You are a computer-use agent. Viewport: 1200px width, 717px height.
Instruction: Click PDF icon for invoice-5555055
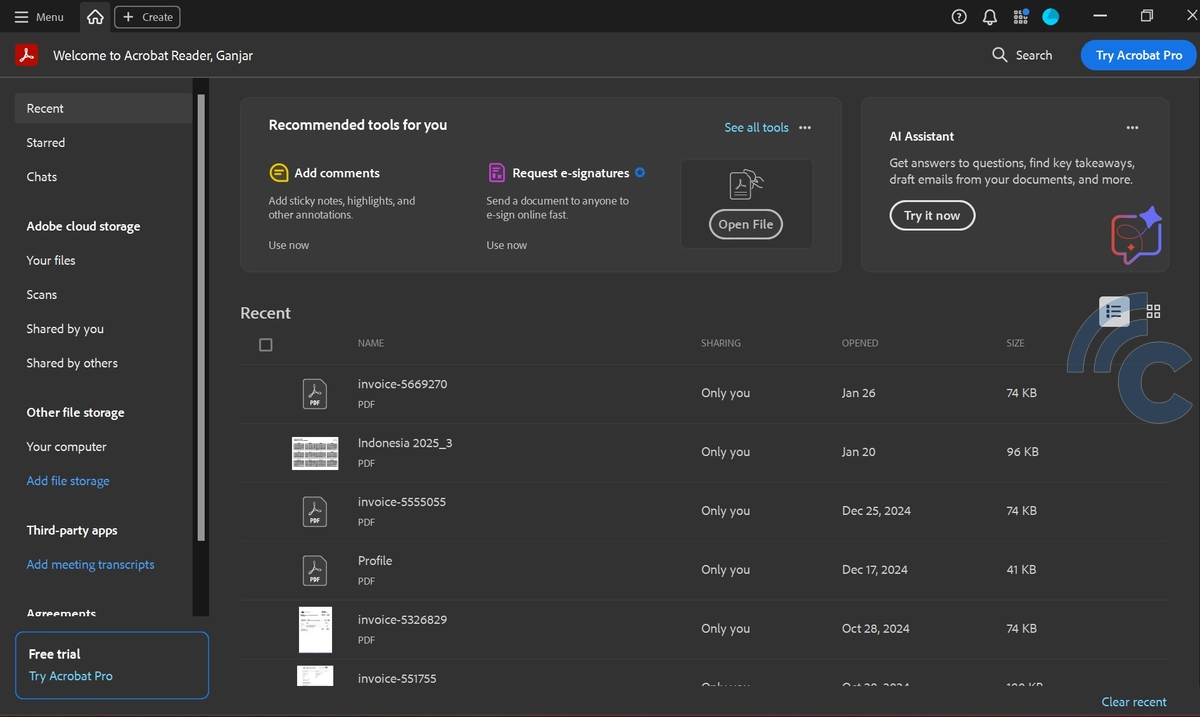315,511
